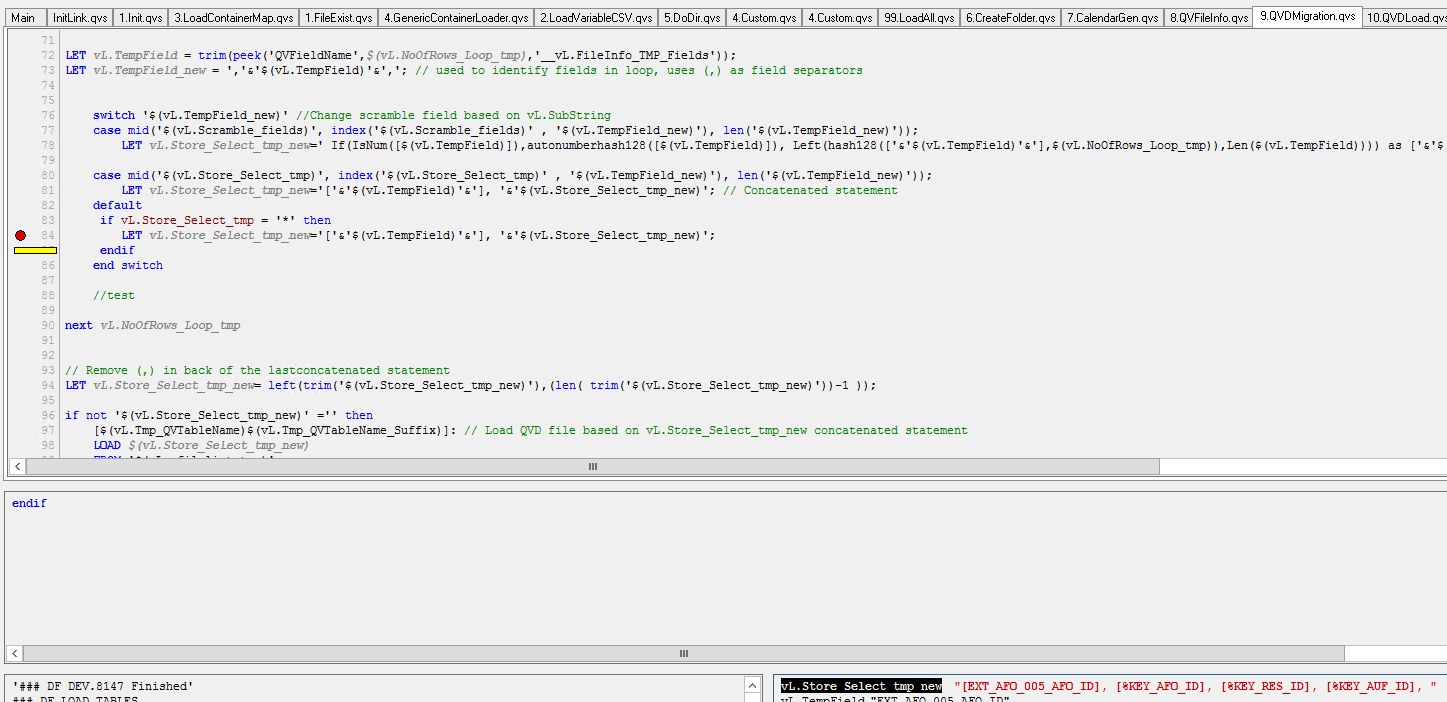Select the 9.QVDMigration.qvs tab

pyautogui.click(x=1307, y=17)
